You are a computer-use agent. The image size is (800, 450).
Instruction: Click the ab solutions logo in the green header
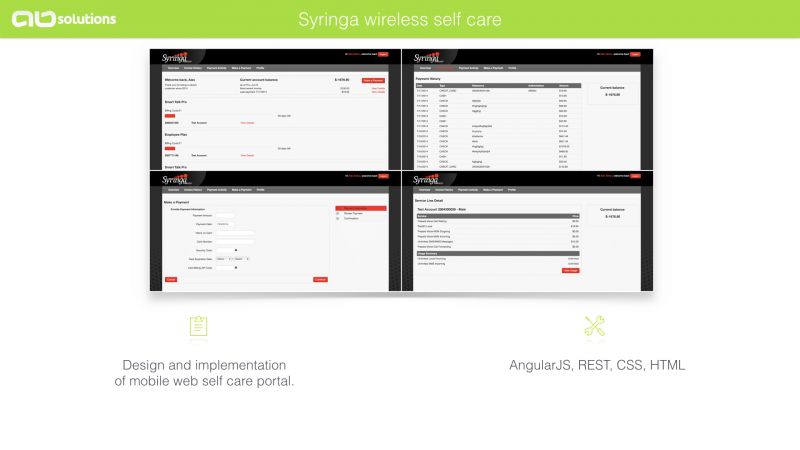click(64, 19)
